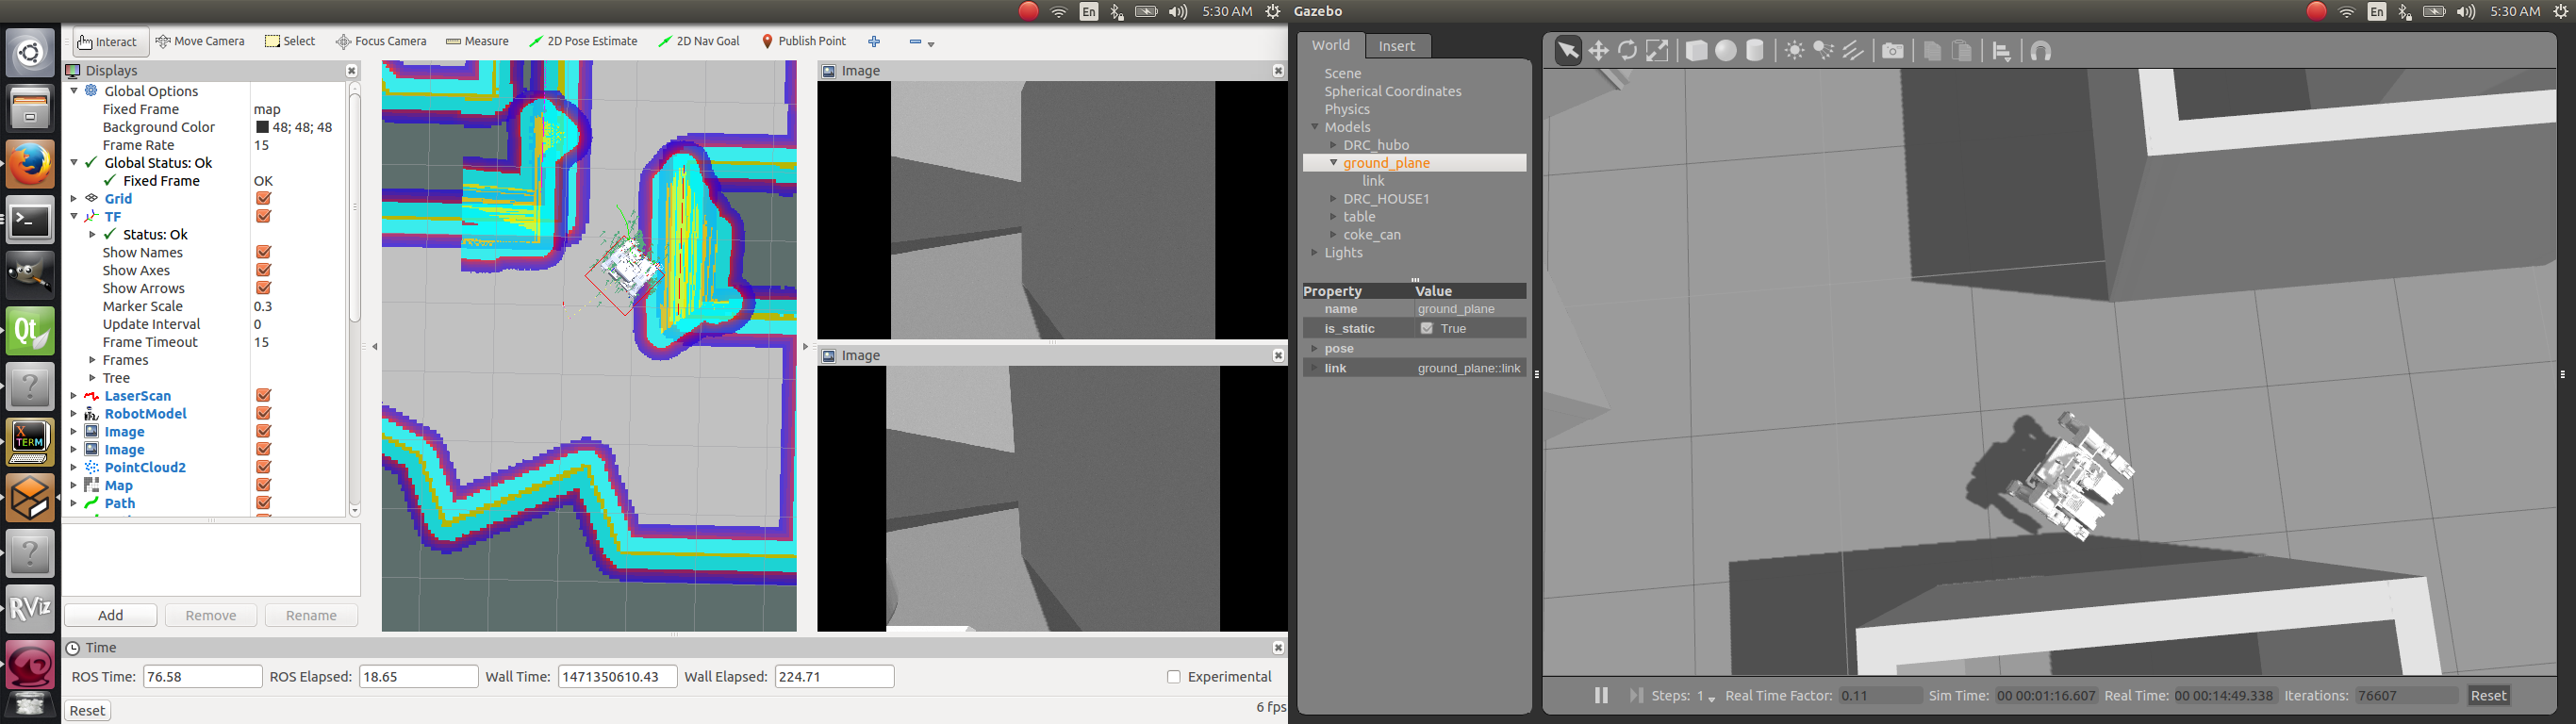Select Gazebo's arrow selection mode
The image size is (2576, 724).
pyautogui.click(x=1568, y=51)
